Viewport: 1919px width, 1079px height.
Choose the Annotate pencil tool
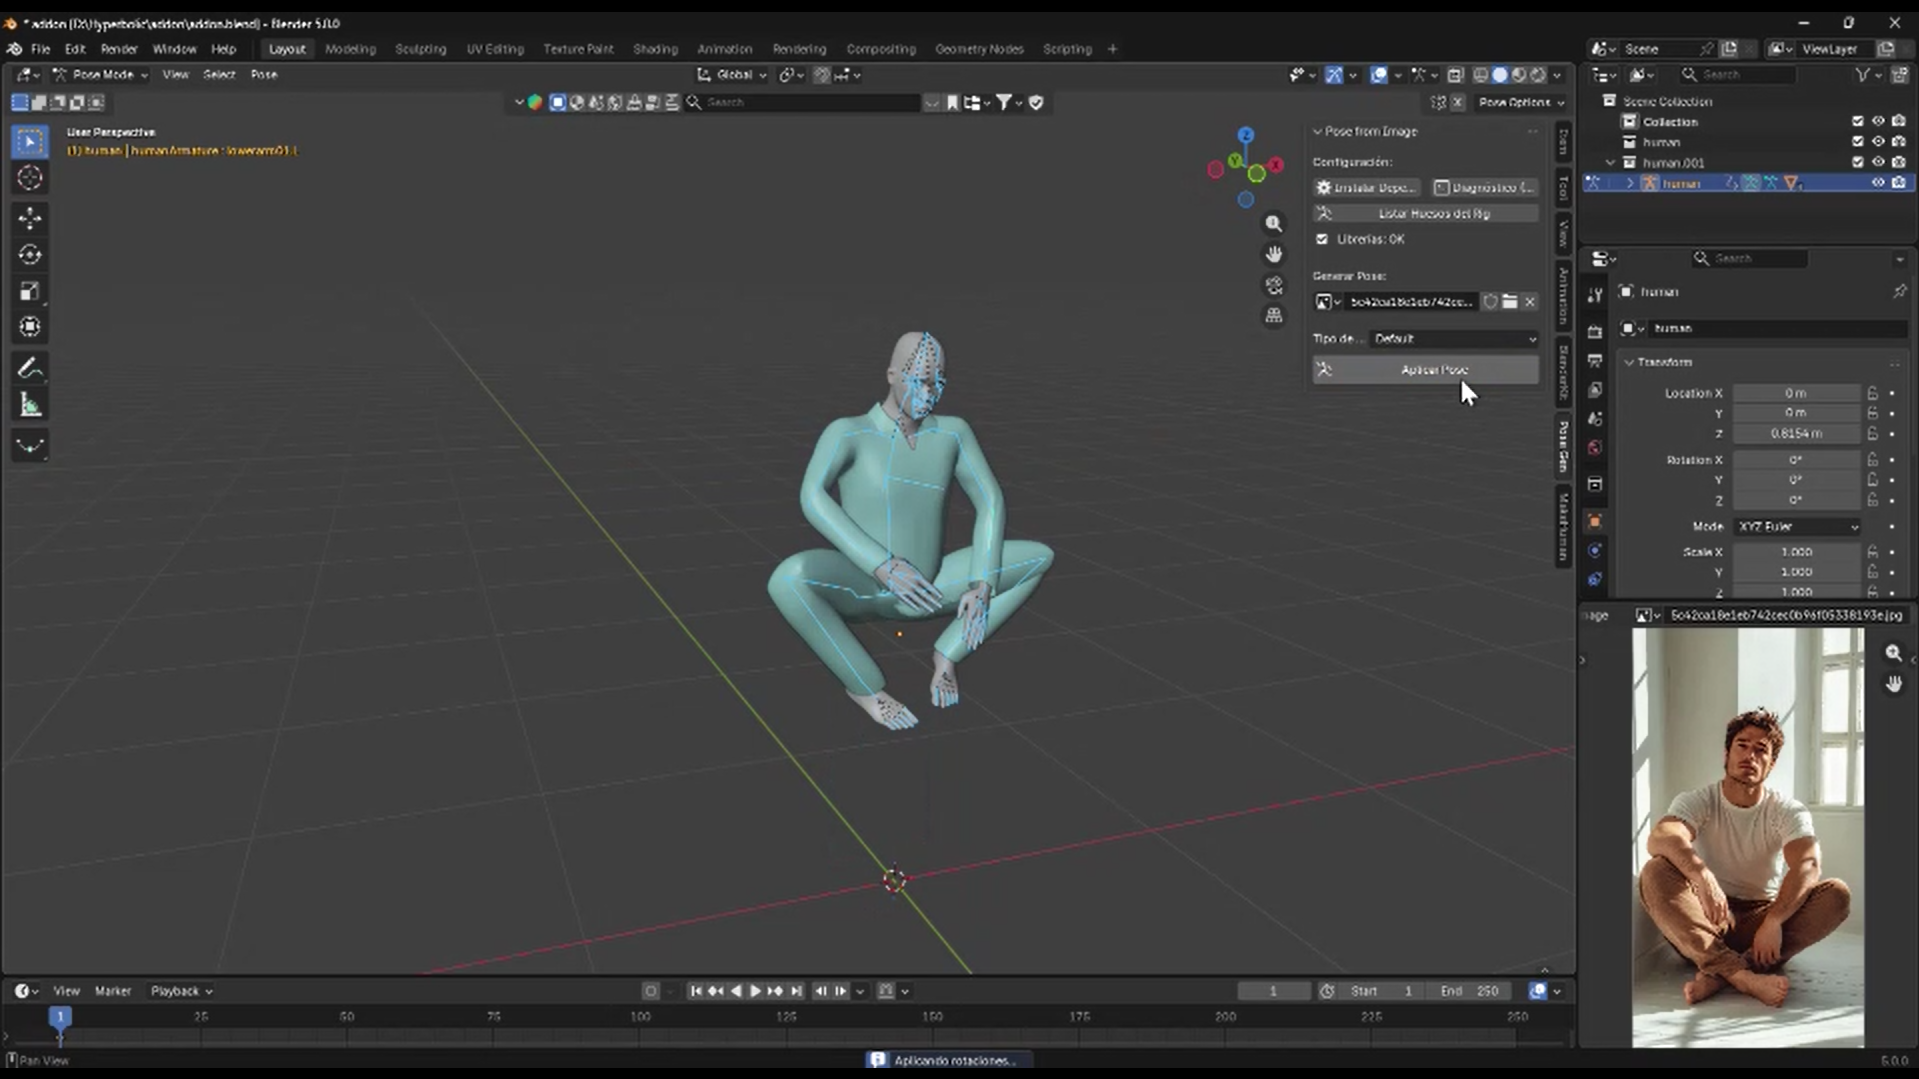click(x=30, y=368)
